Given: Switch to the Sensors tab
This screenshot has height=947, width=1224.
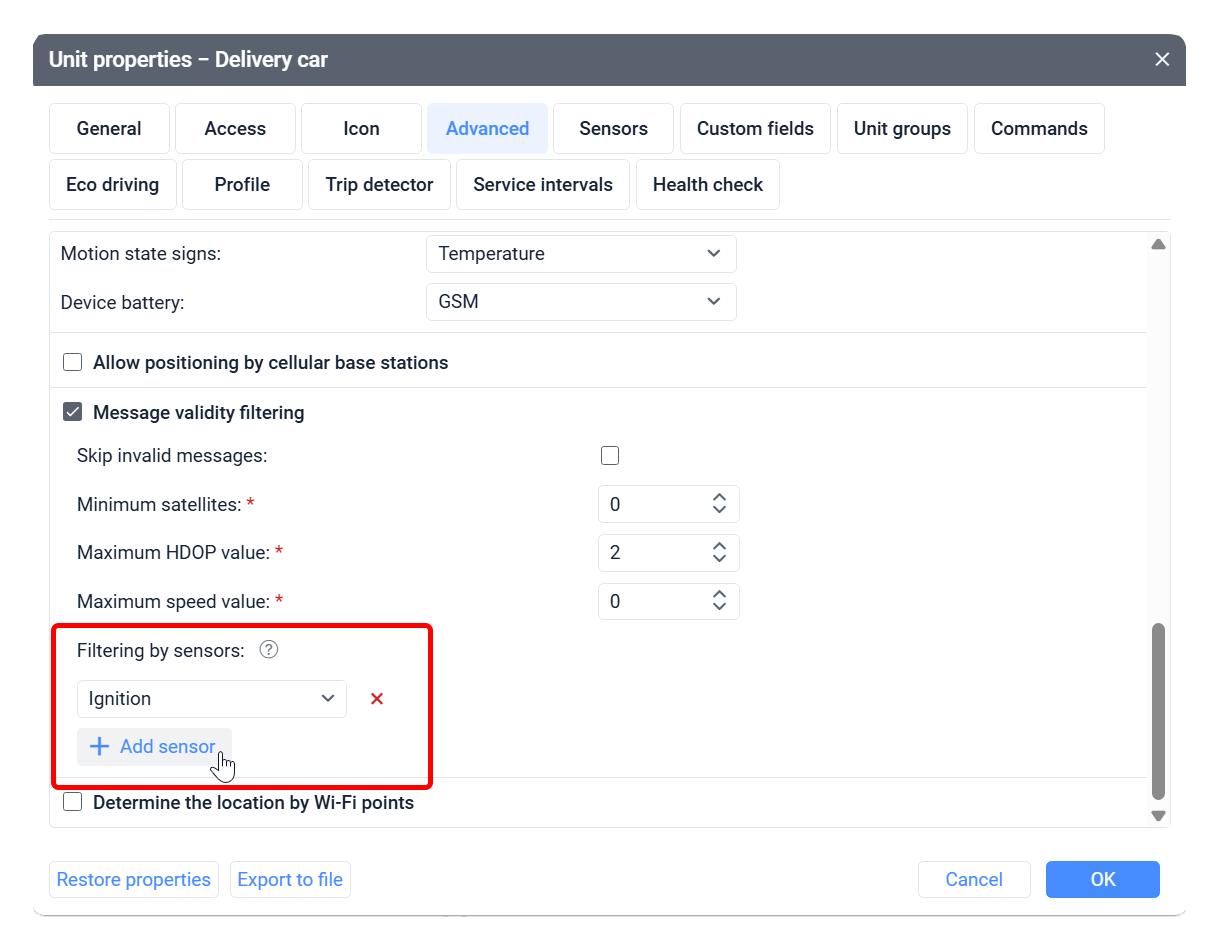Looking at the screenshot, I should [613, 128].
